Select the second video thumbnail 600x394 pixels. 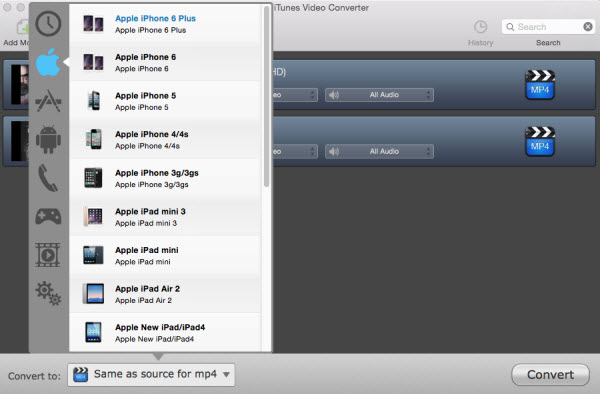tap(20, 141)
